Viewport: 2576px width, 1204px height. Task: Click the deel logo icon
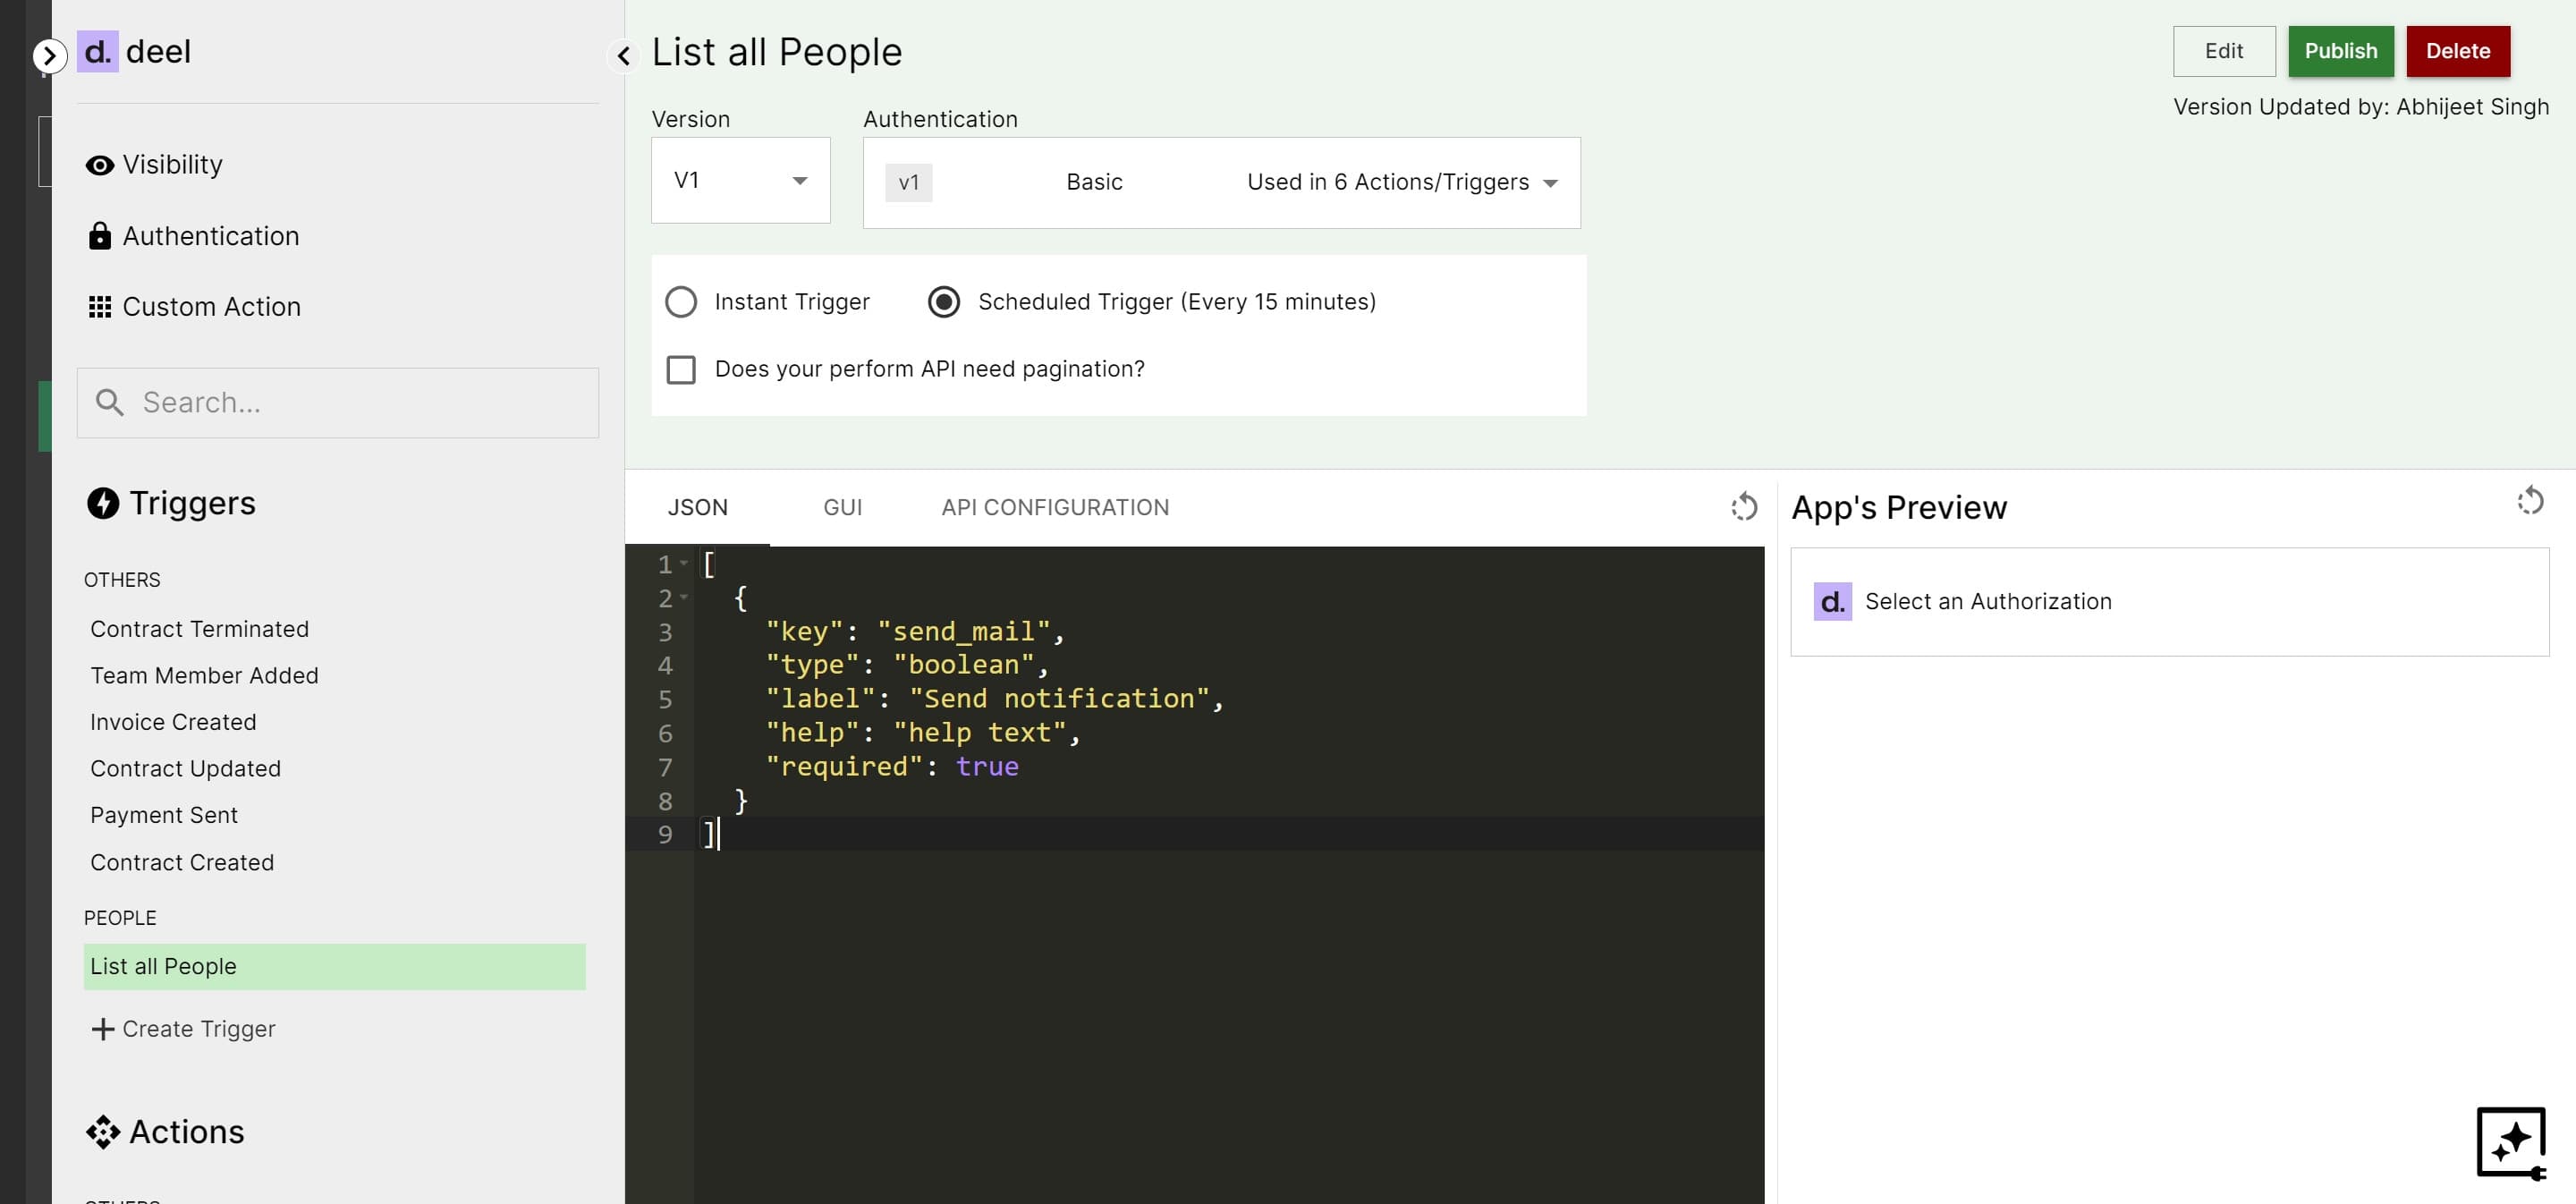(97, 51)
